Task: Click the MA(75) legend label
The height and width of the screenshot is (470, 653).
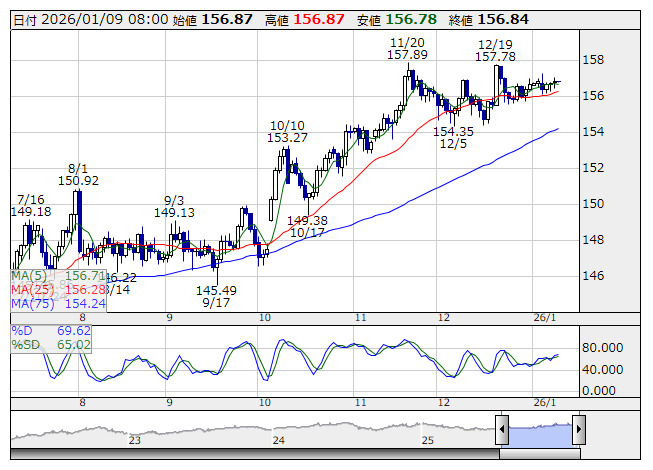Action: click(32, 303)
